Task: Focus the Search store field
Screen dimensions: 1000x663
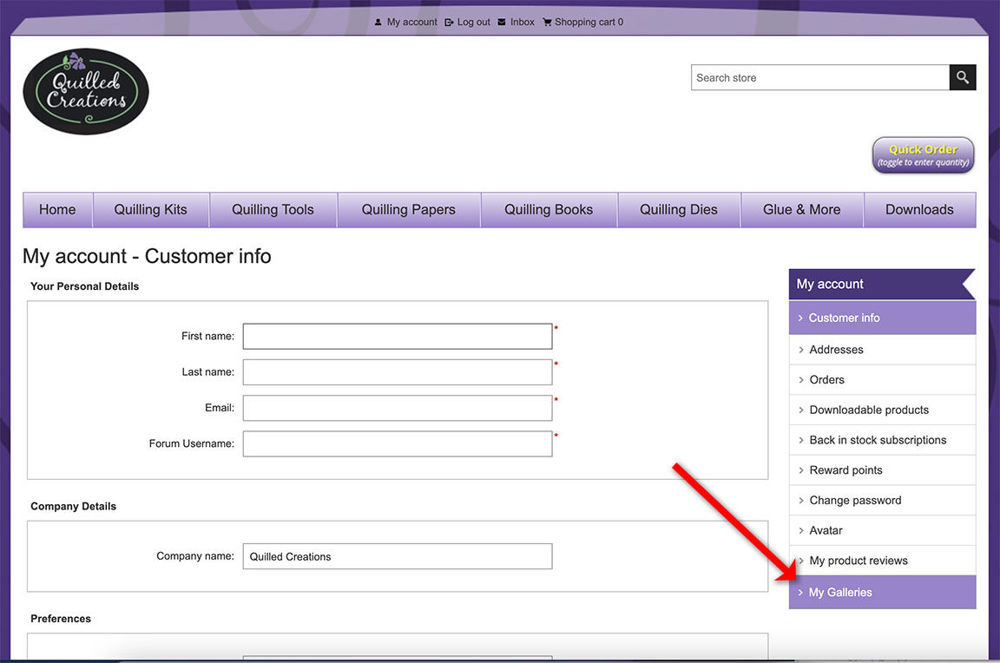Action: tap(820, 78)
